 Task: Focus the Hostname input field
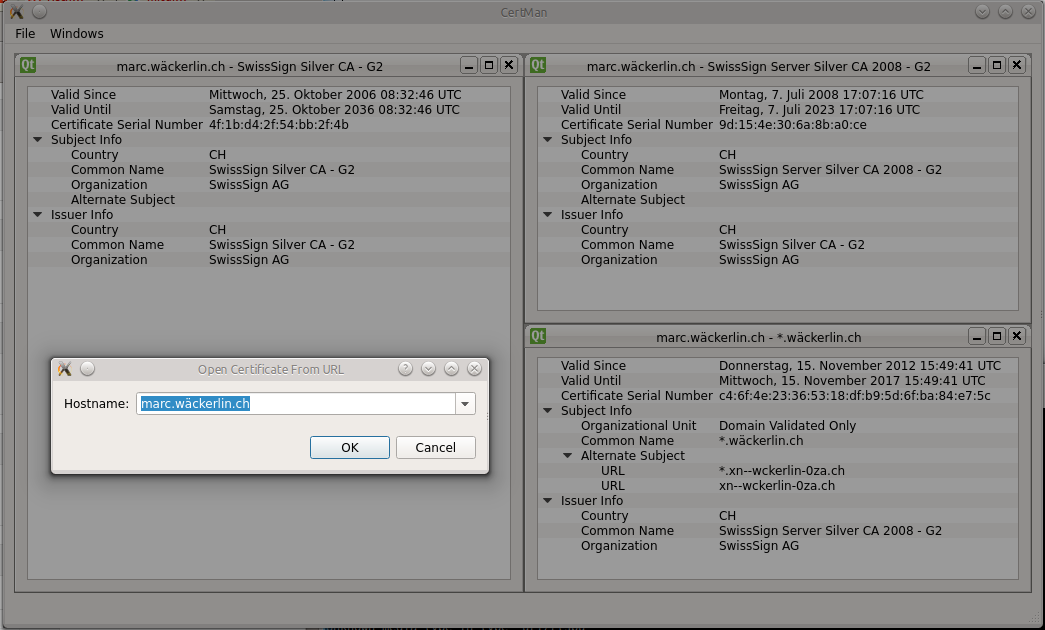tap(296, 403)
